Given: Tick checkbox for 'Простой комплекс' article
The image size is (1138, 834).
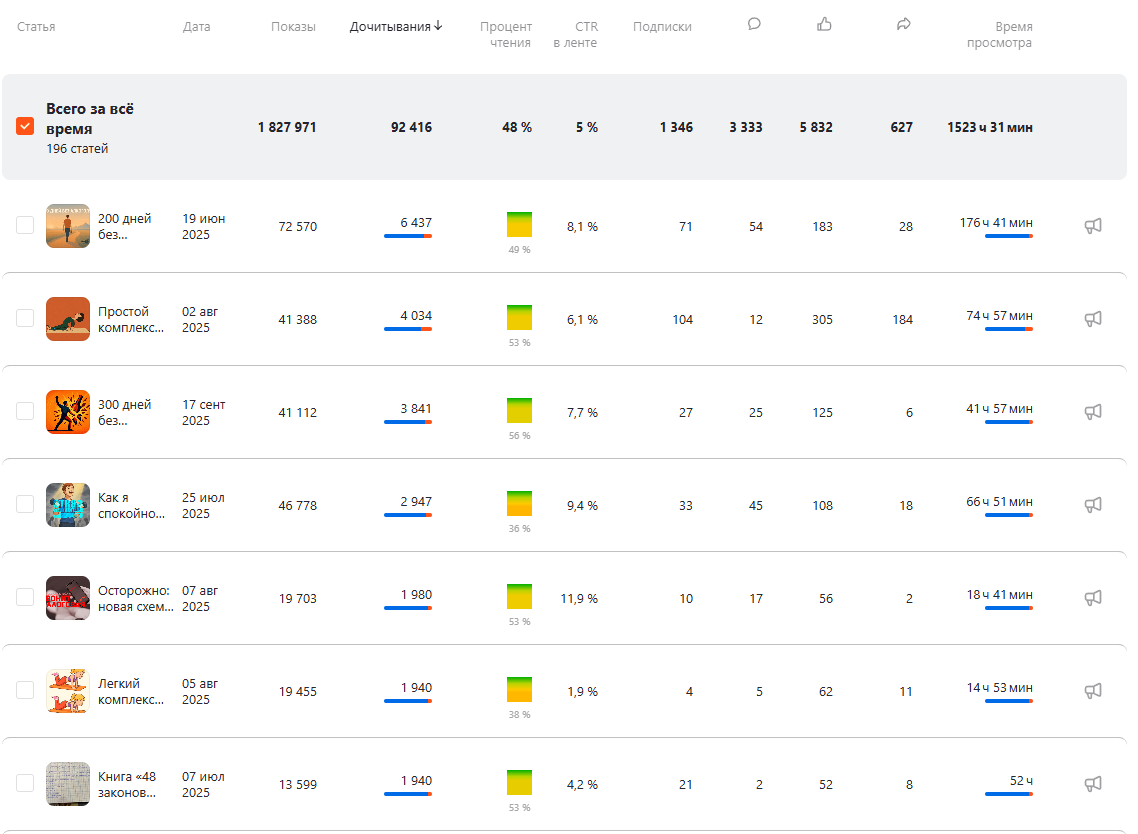Looking at the screenshot, I should (x=25, y=319).
